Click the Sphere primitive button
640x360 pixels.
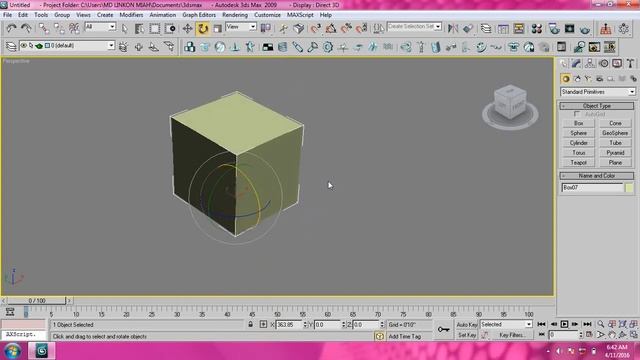pyautogui.click(x=578, y=133)
